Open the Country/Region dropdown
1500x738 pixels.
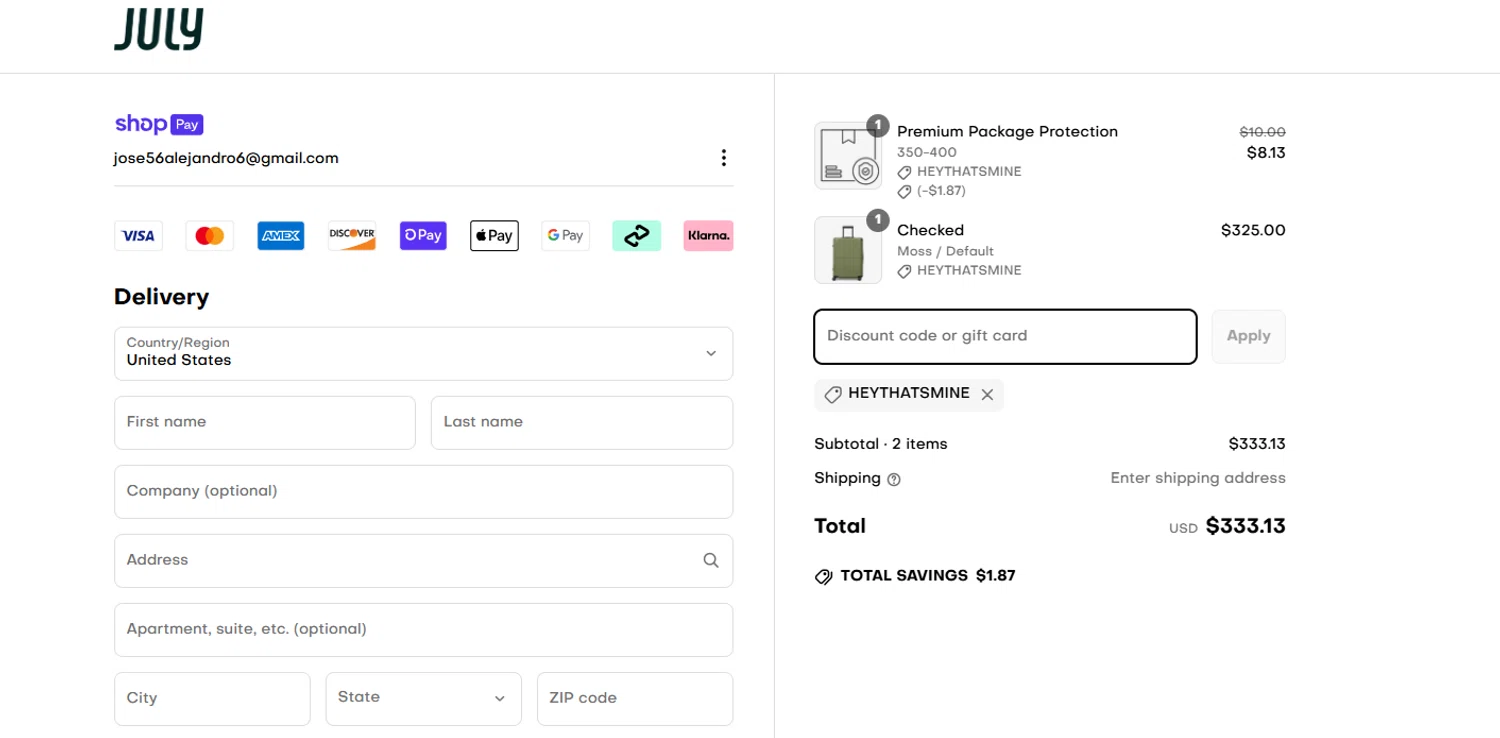[x=423, y=354]
